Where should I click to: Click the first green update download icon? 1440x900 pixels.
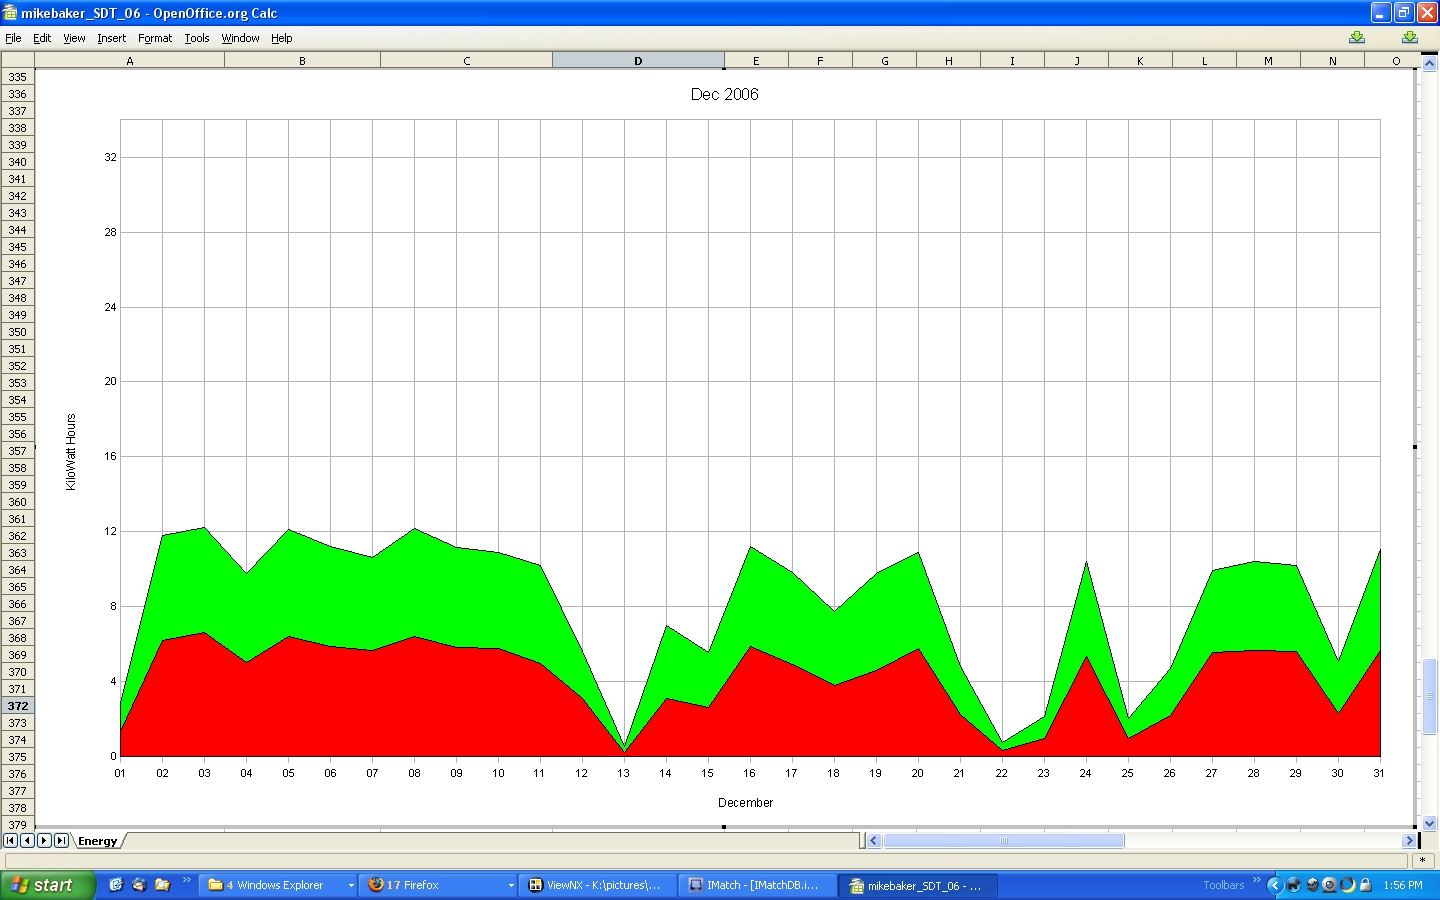(1356, 38)
